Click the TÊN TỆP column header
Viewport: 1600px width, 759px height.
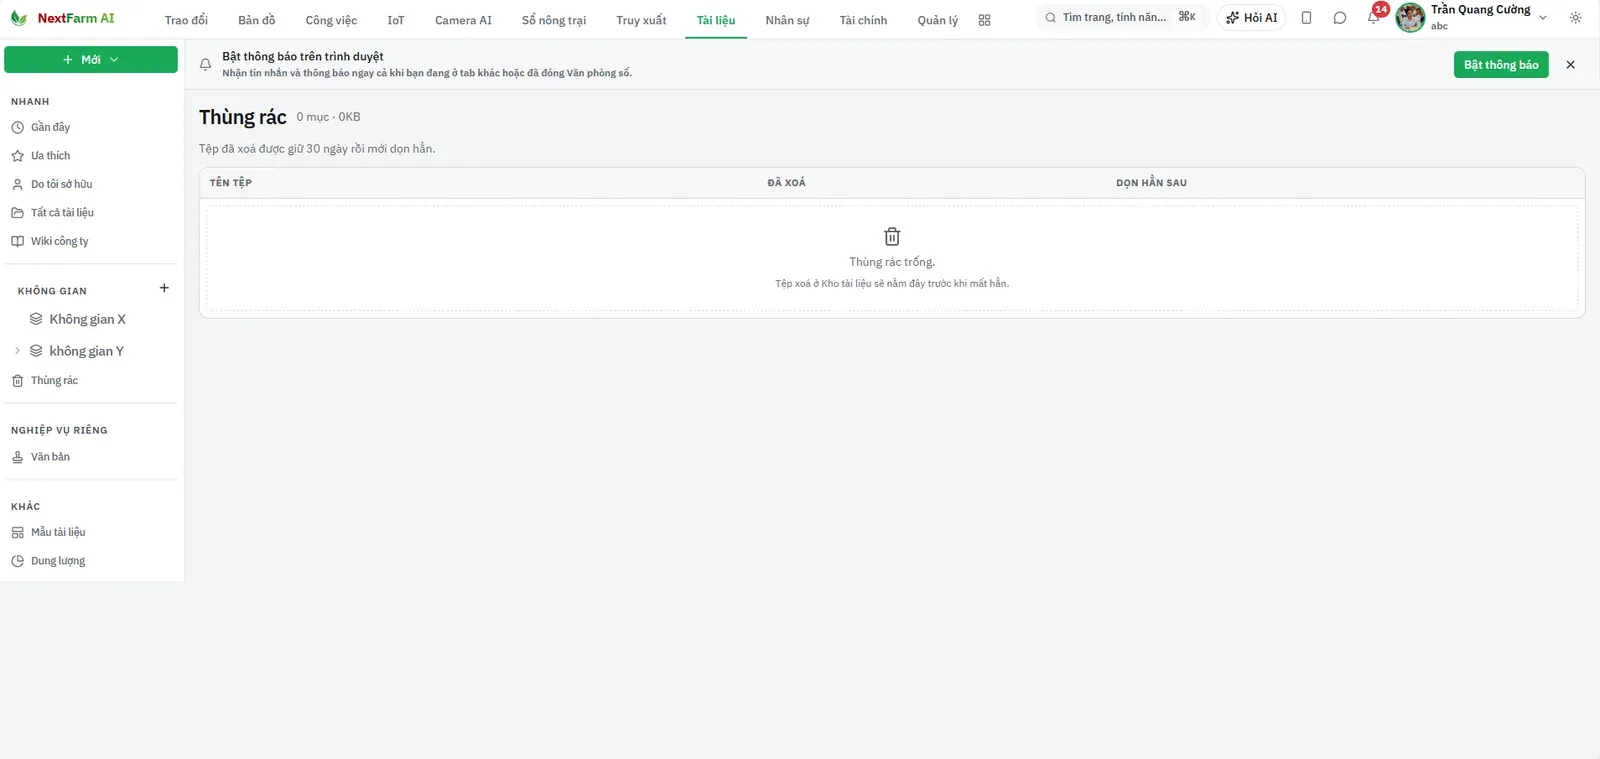231,183
